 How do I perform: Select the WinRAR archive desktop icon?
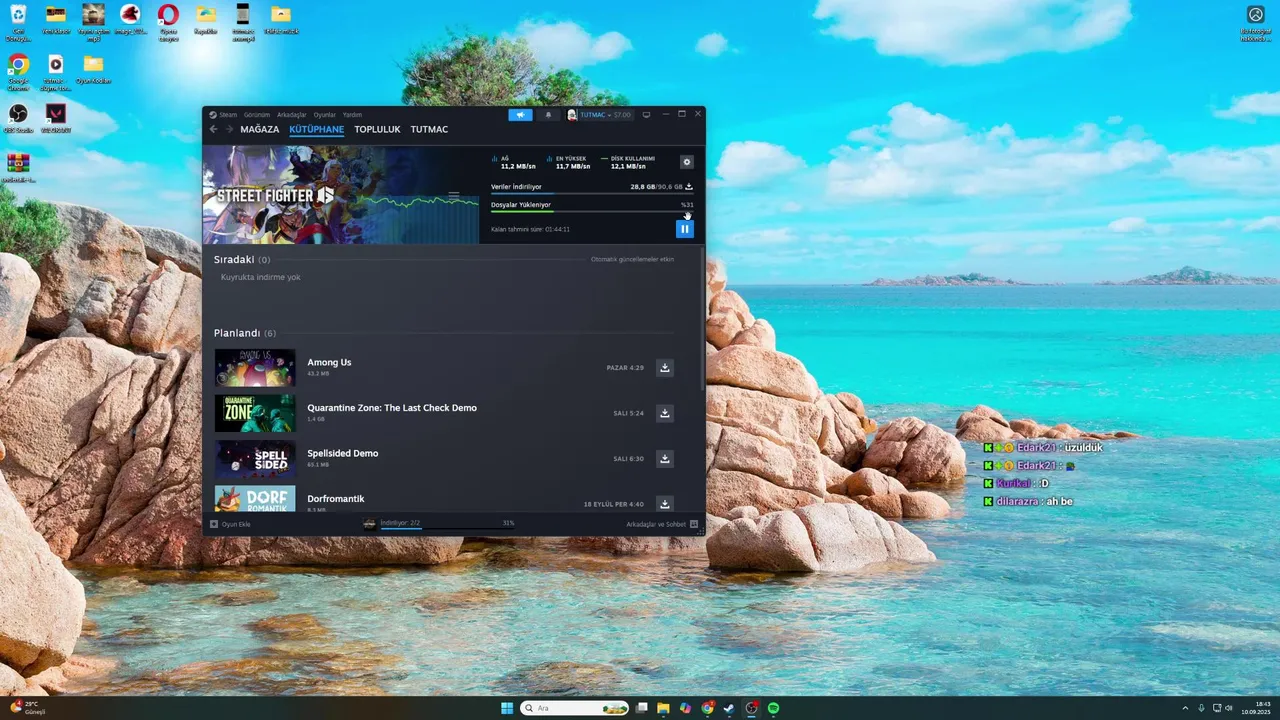pos(18,166)
